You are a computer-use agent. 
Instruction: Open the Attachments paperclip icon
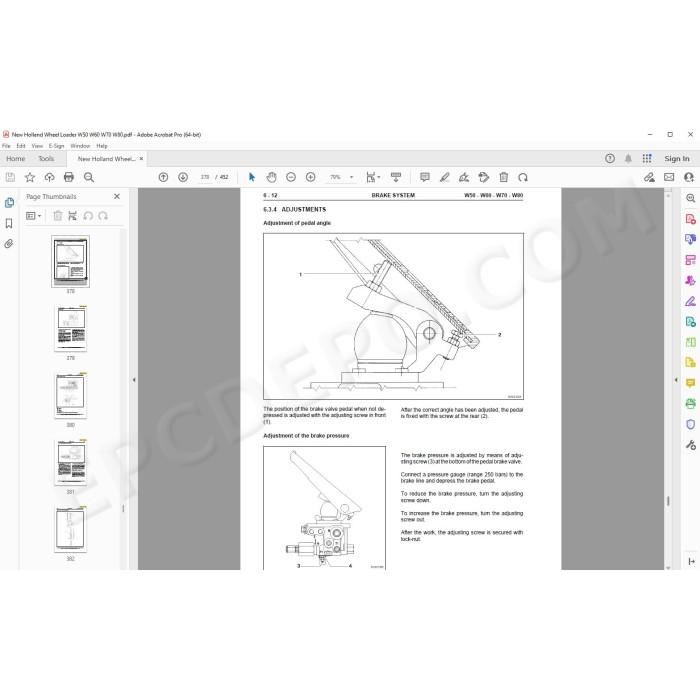(9, 244)
